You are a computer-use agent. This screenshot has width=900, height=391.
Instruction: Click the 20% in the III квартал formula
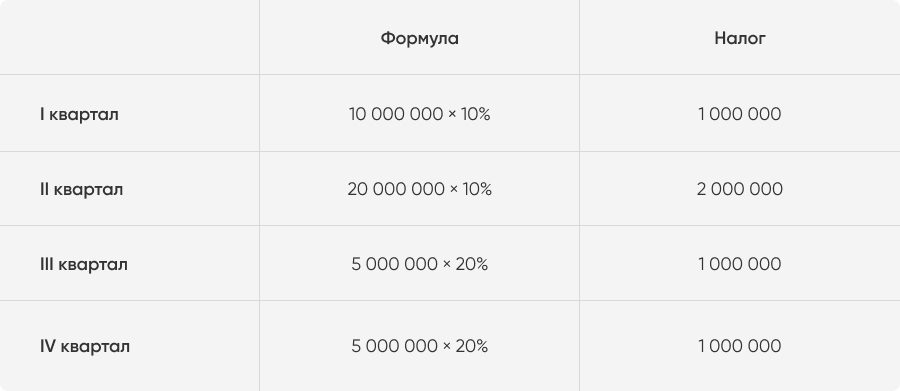472,264
